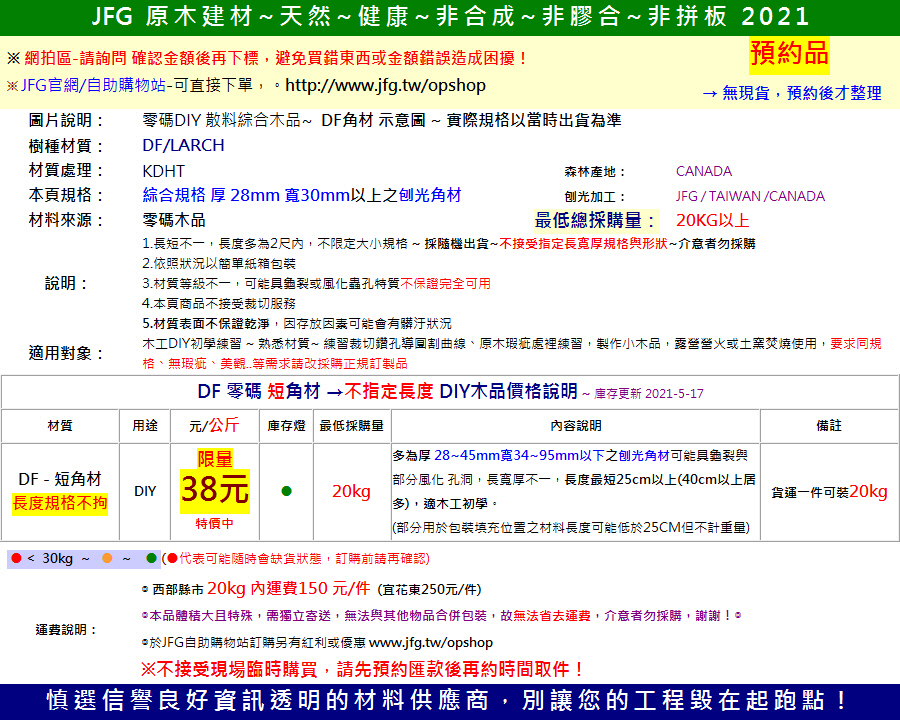Screen dimensions: 900x720
Task: Select the red '20KG以上' value
Action: [x=712, y=220]
